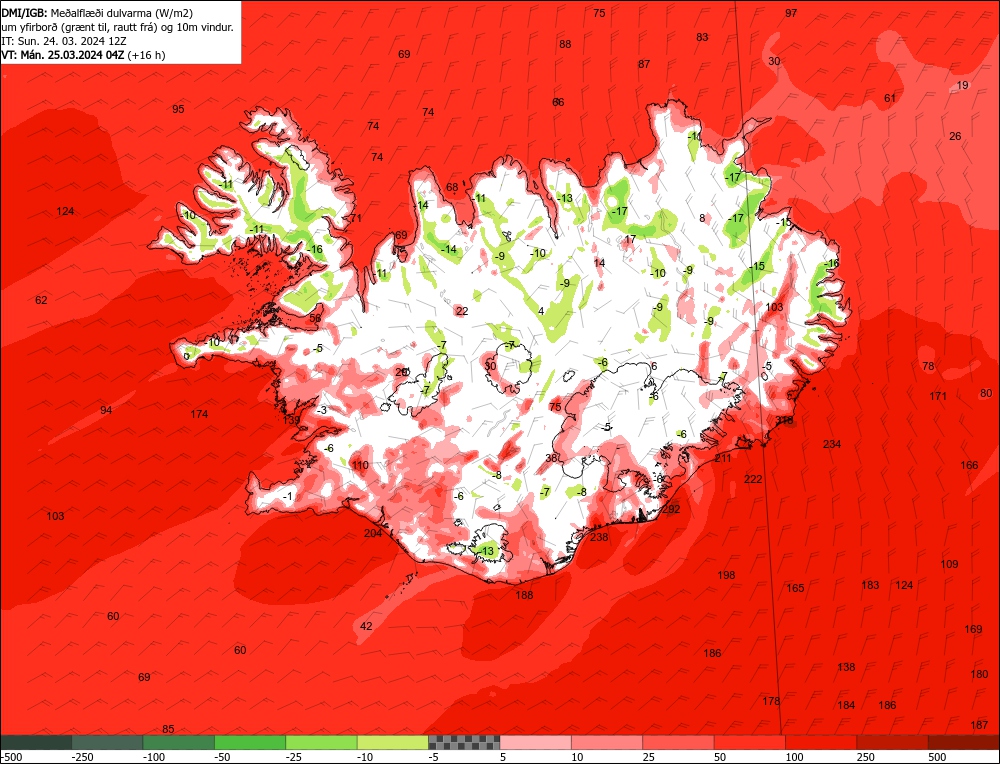Click the title line 'DMI/IGB: Meðalflæði dulvarma (W/m2)'
This screenshot has width=1000, height=764.
(x=97, y=12)
